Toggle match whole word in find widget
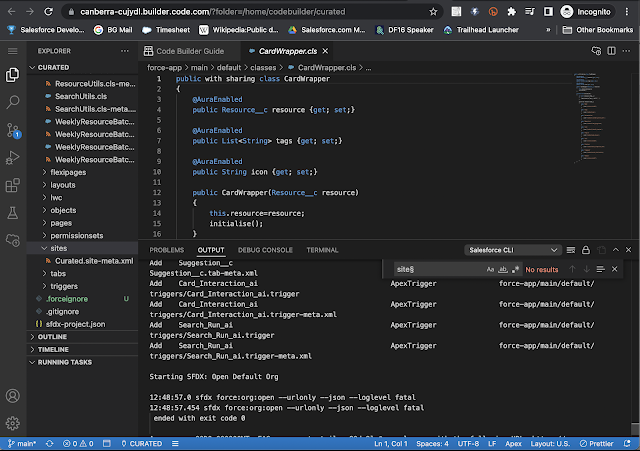This screenshot has width=640, height=451. click(503, 269)
